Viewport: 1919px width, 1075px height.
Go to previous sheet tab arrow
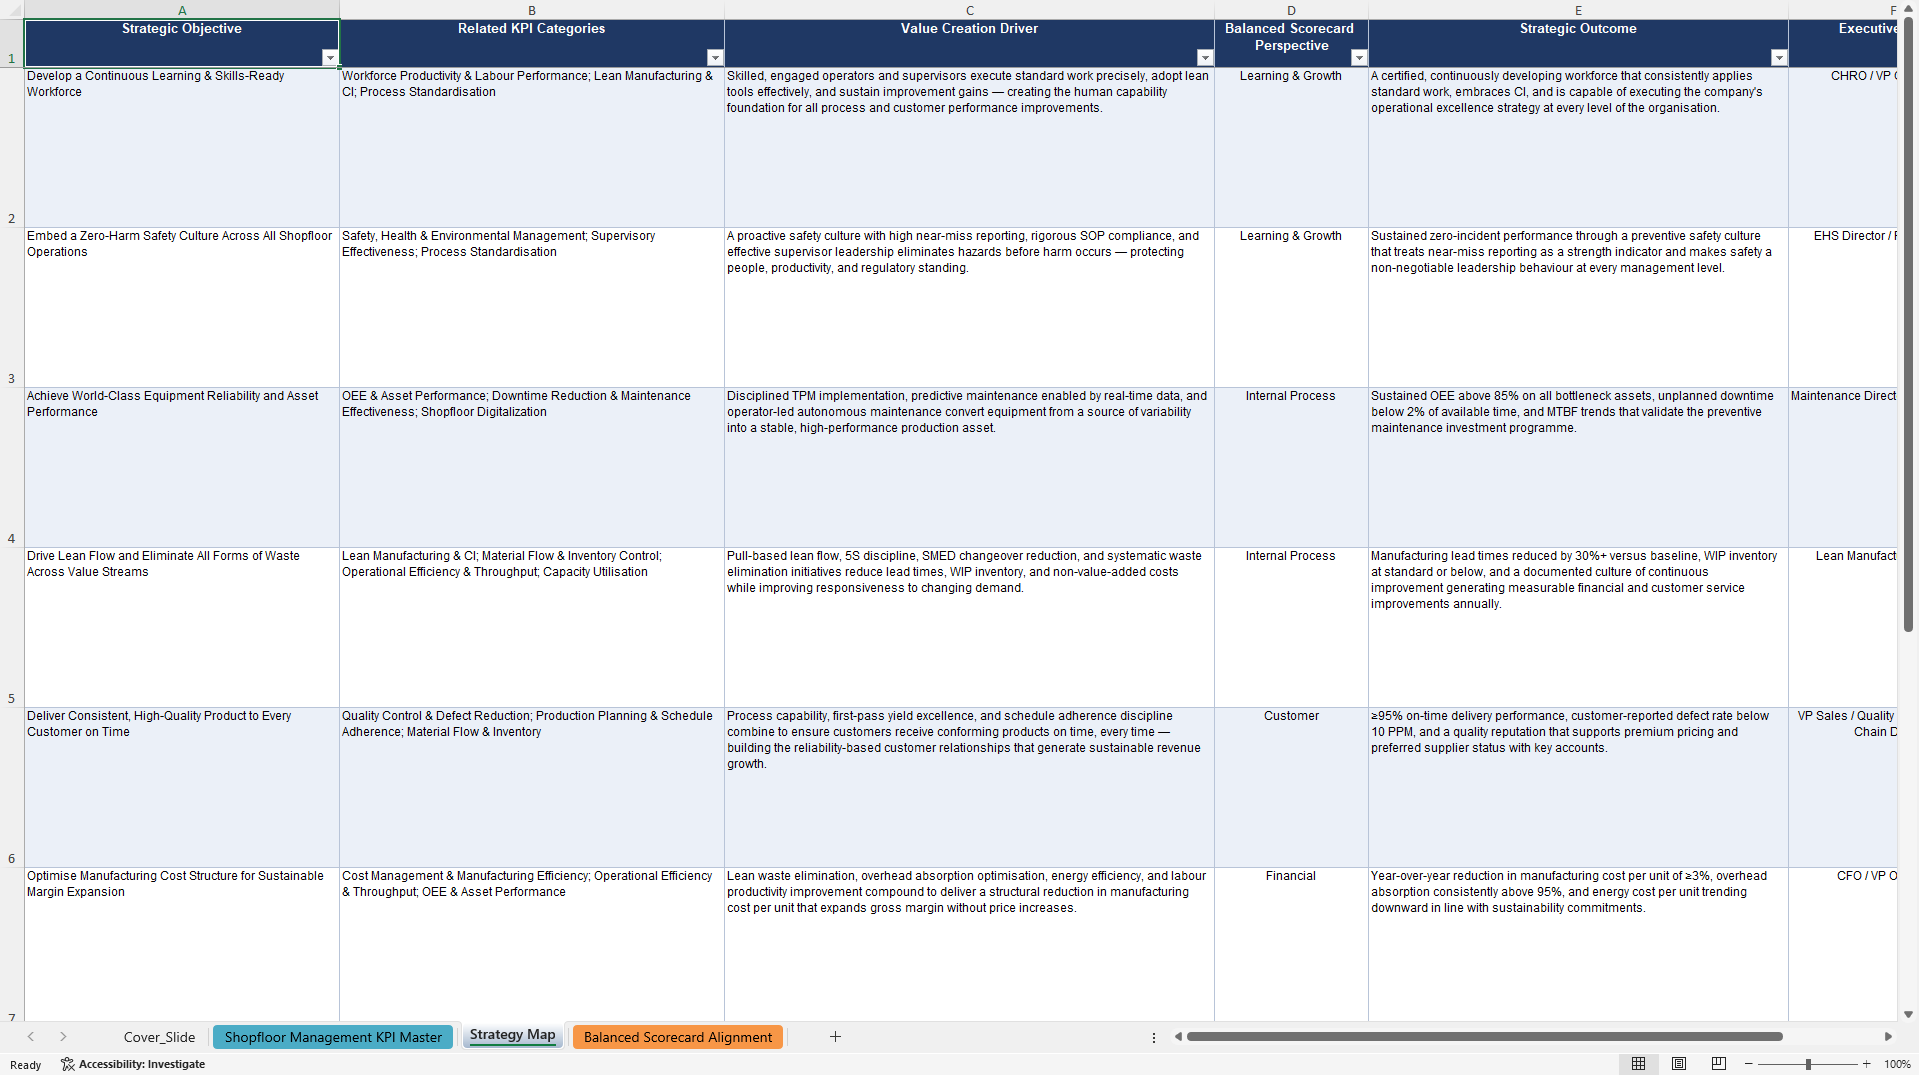pos(31,1037)
